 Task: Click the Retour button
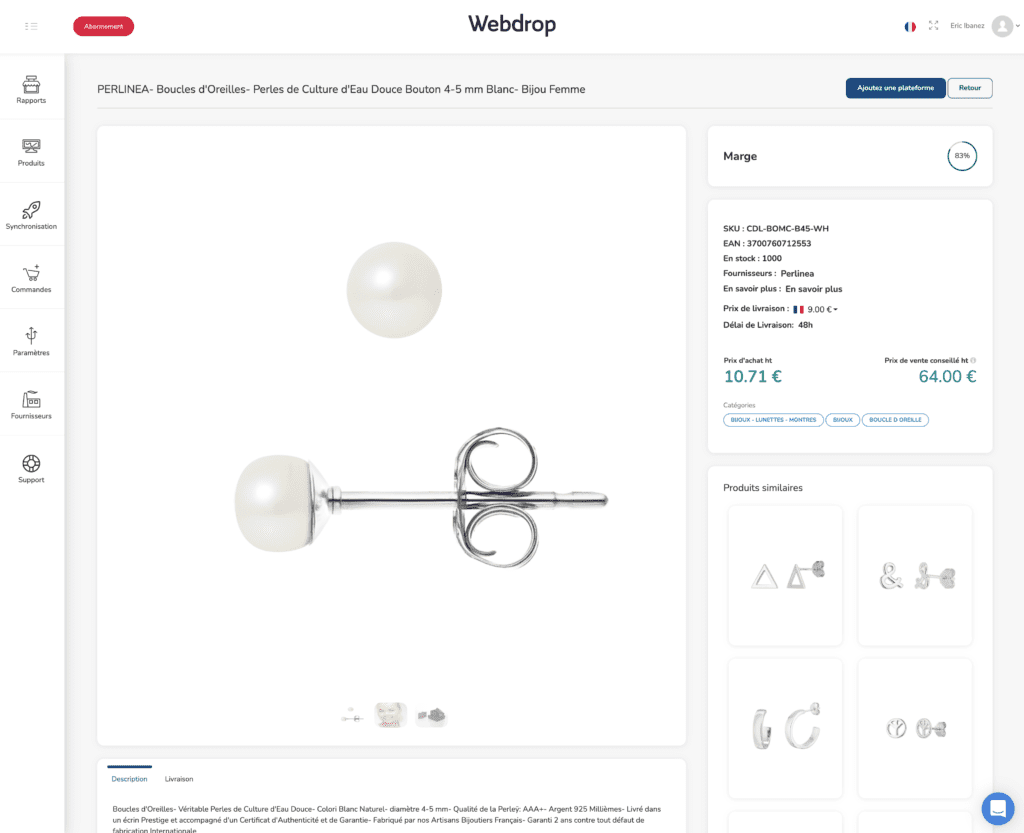969,88
